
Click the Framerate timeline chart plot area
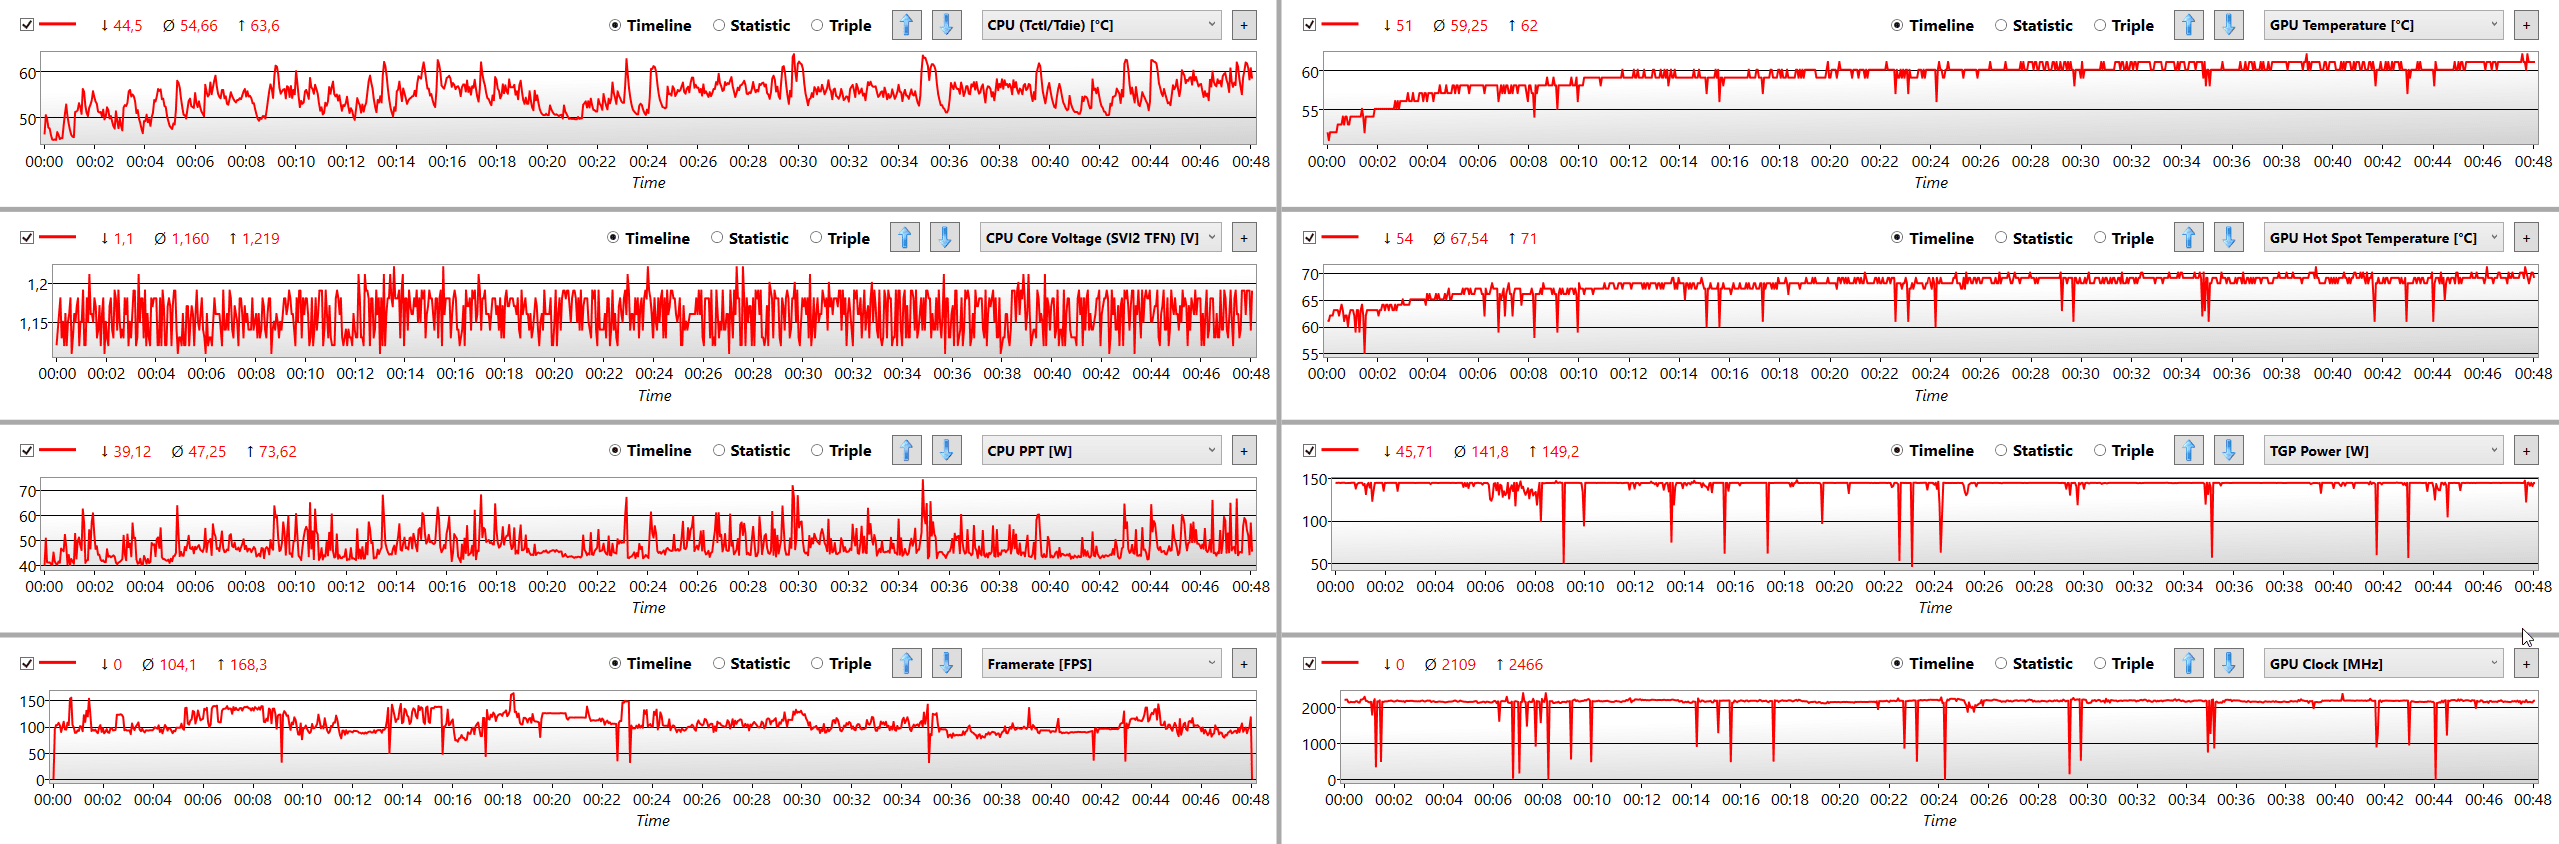(653, 736)
